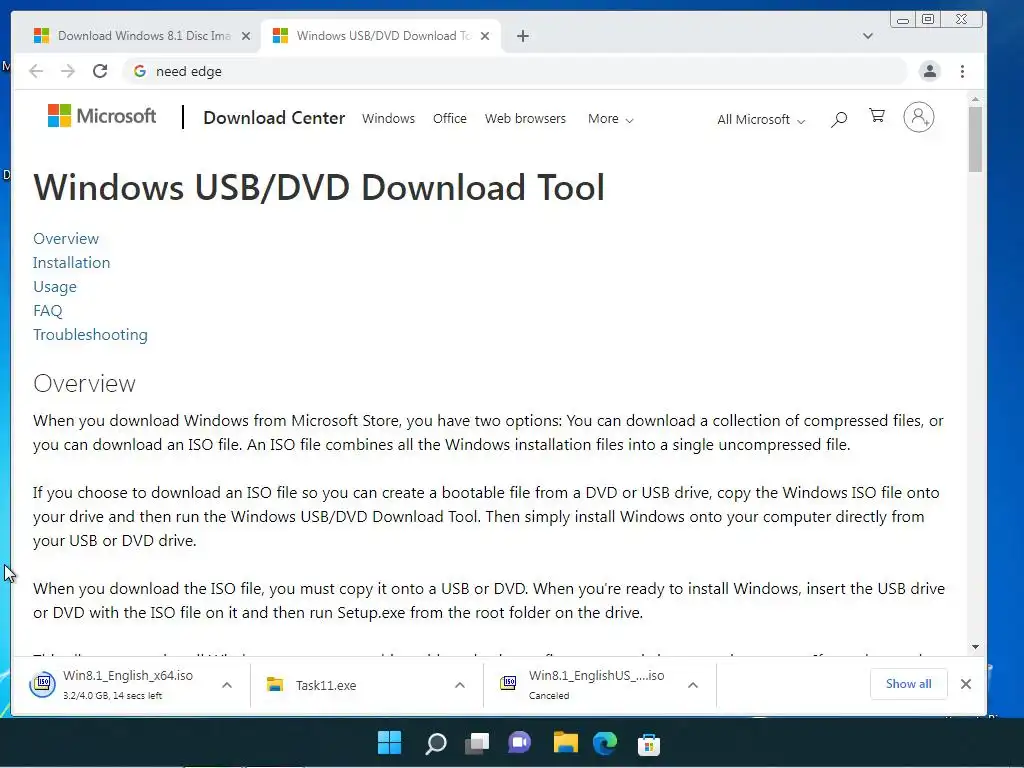The height and width of the screenshot is (768, 1024).
Task: Launch Microsoft Edge from the taskbar
Action: (605, 743)
